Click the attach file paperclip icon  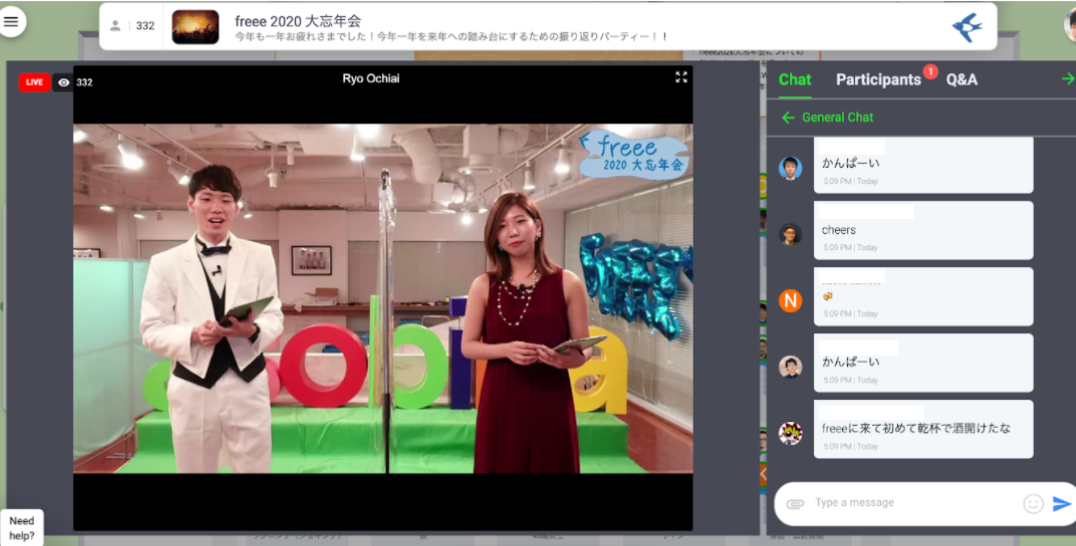(795, 504)
